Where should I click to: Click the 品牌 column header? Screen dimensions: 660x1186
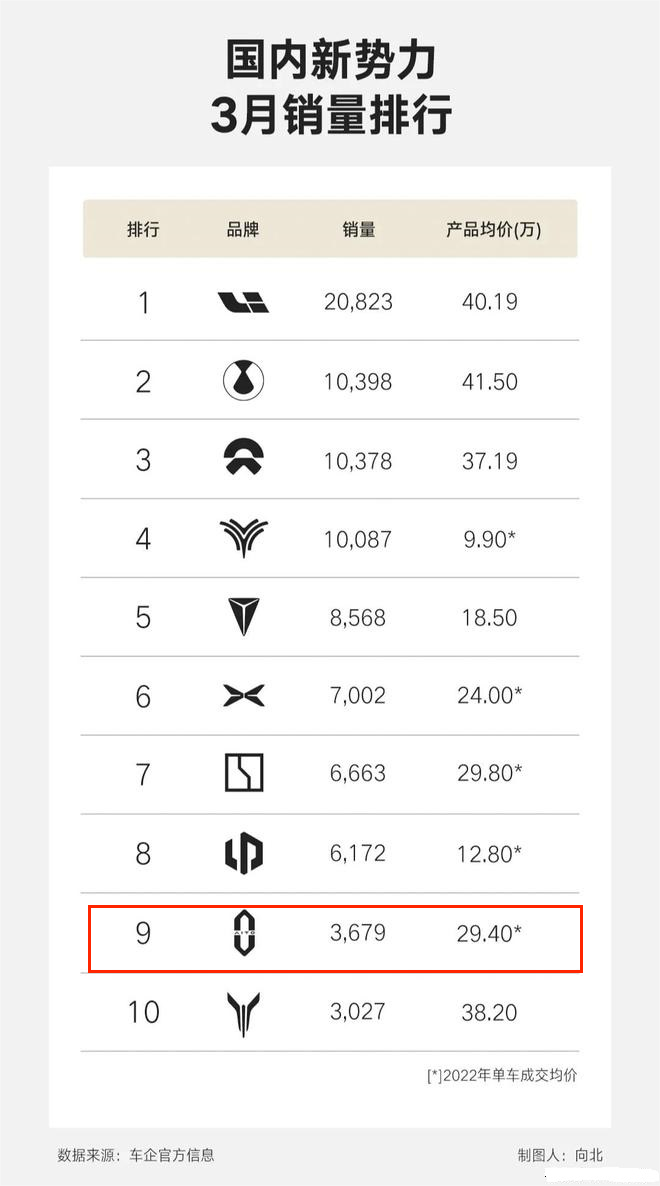(243, 229)
